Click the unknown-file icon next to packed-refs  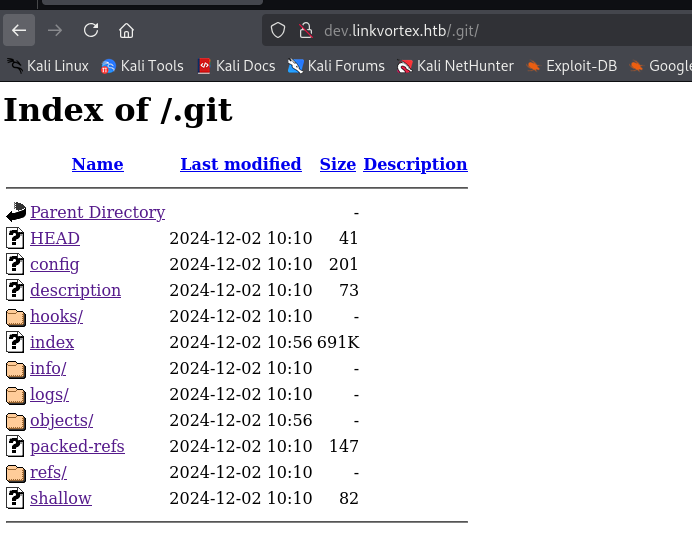pyautogui.click(x=15, y=446)
